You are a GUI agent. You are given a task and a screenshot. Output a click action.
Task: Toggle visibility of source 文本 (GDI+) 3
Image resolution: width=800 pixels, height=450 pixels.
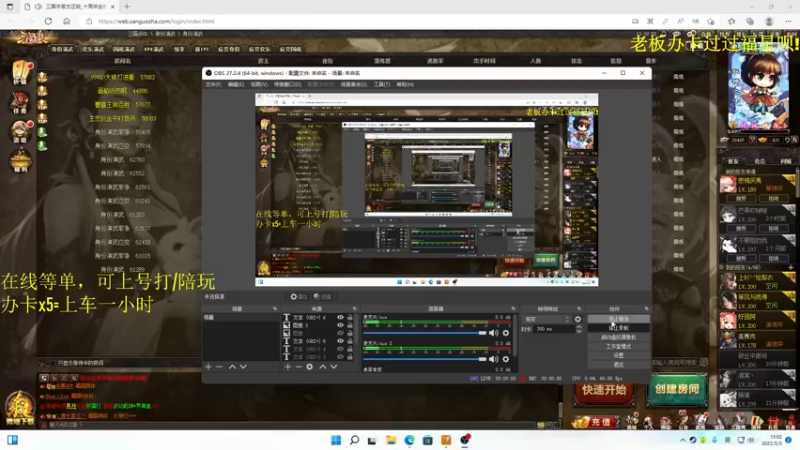[x=340, y=357]
